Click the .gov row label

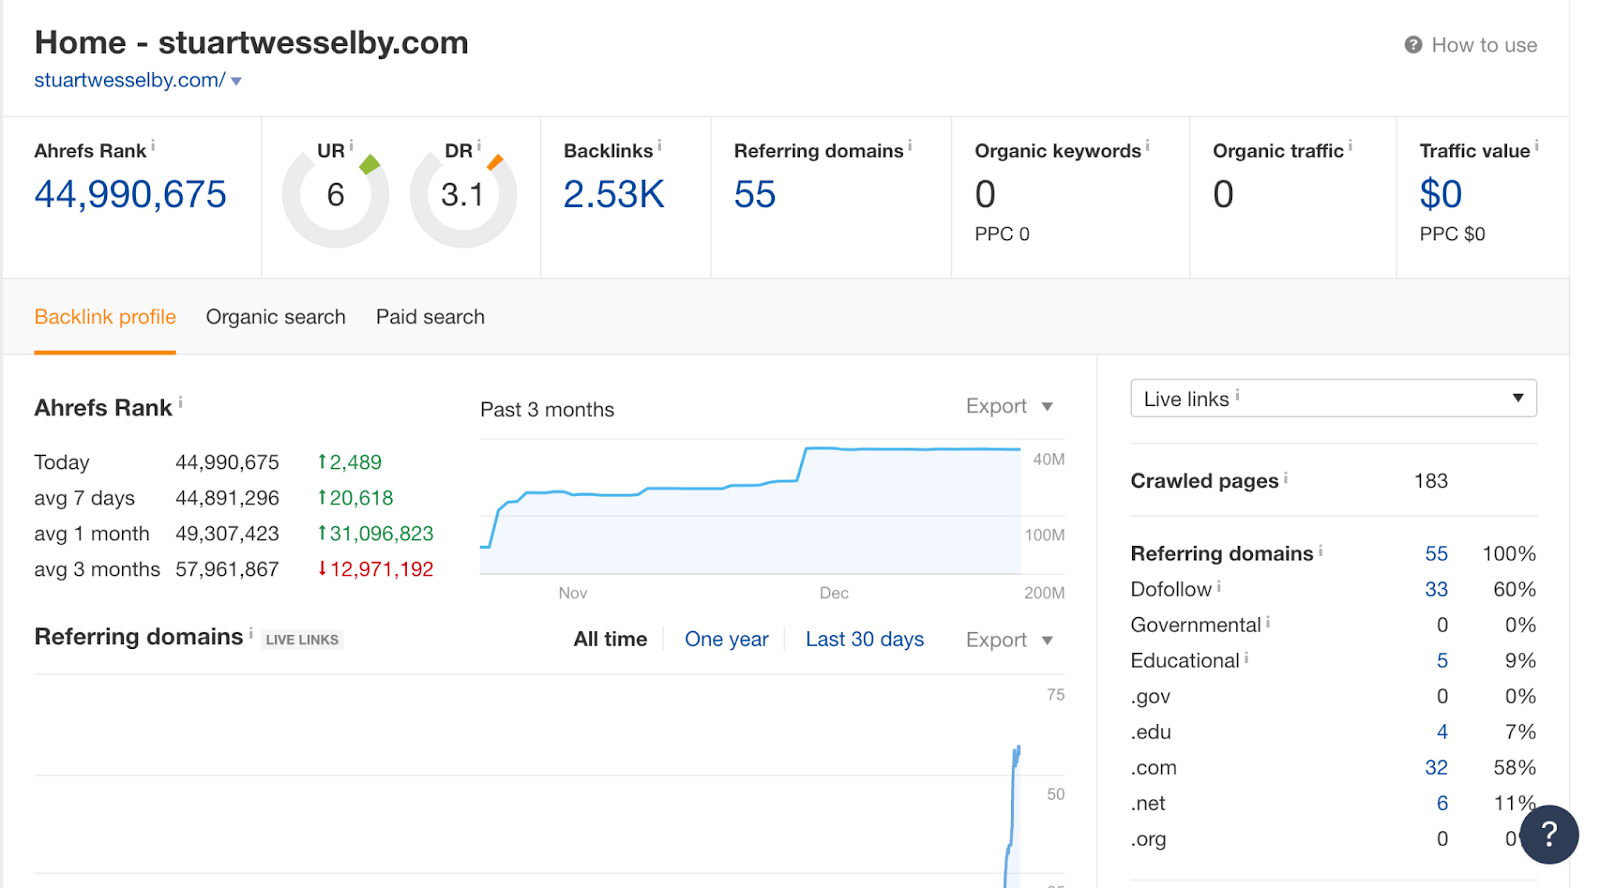(x=1150, y=697)
